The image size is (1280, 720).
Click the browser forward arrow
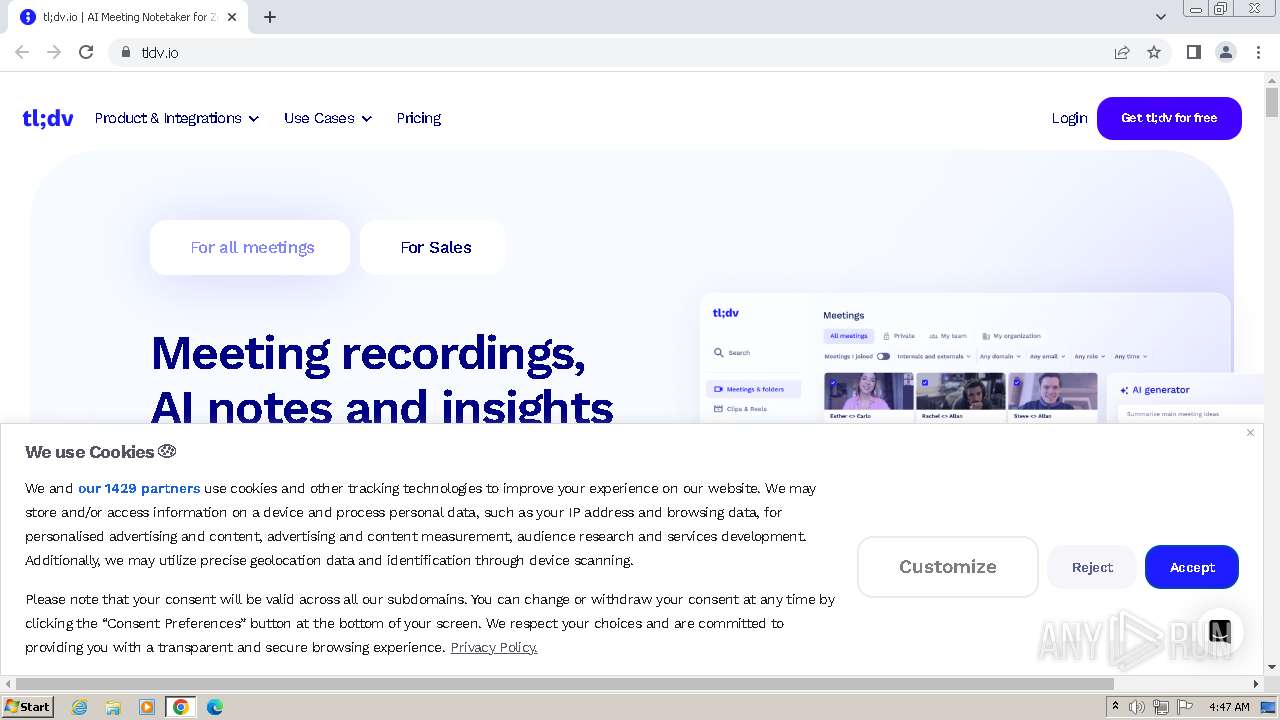pos(54,52)
